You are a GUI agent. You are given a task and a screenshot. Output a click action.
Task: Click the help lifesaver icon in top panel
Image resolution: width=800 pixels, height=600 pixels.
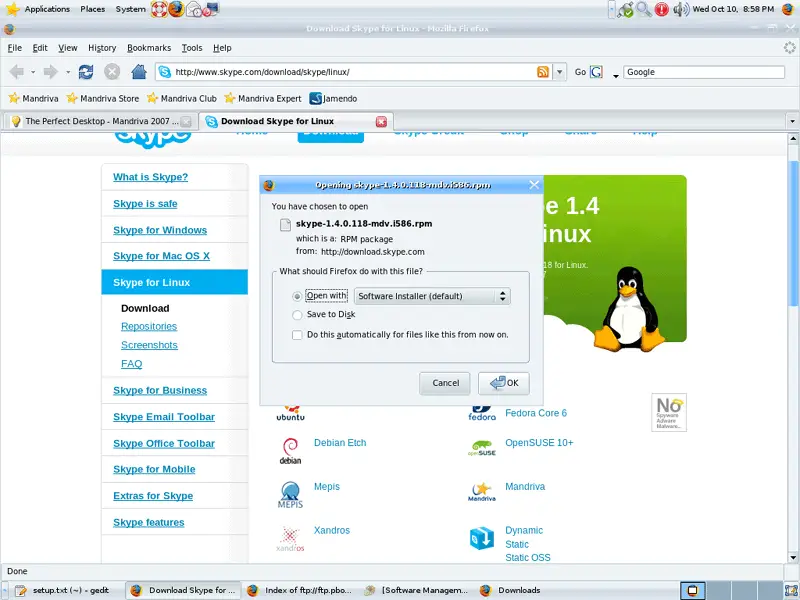(x=159, y=9)
